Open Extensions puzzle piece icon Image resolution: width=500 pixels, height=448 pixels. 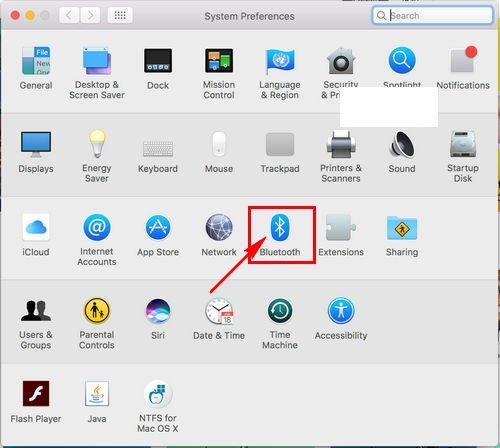tap(341, 227)
